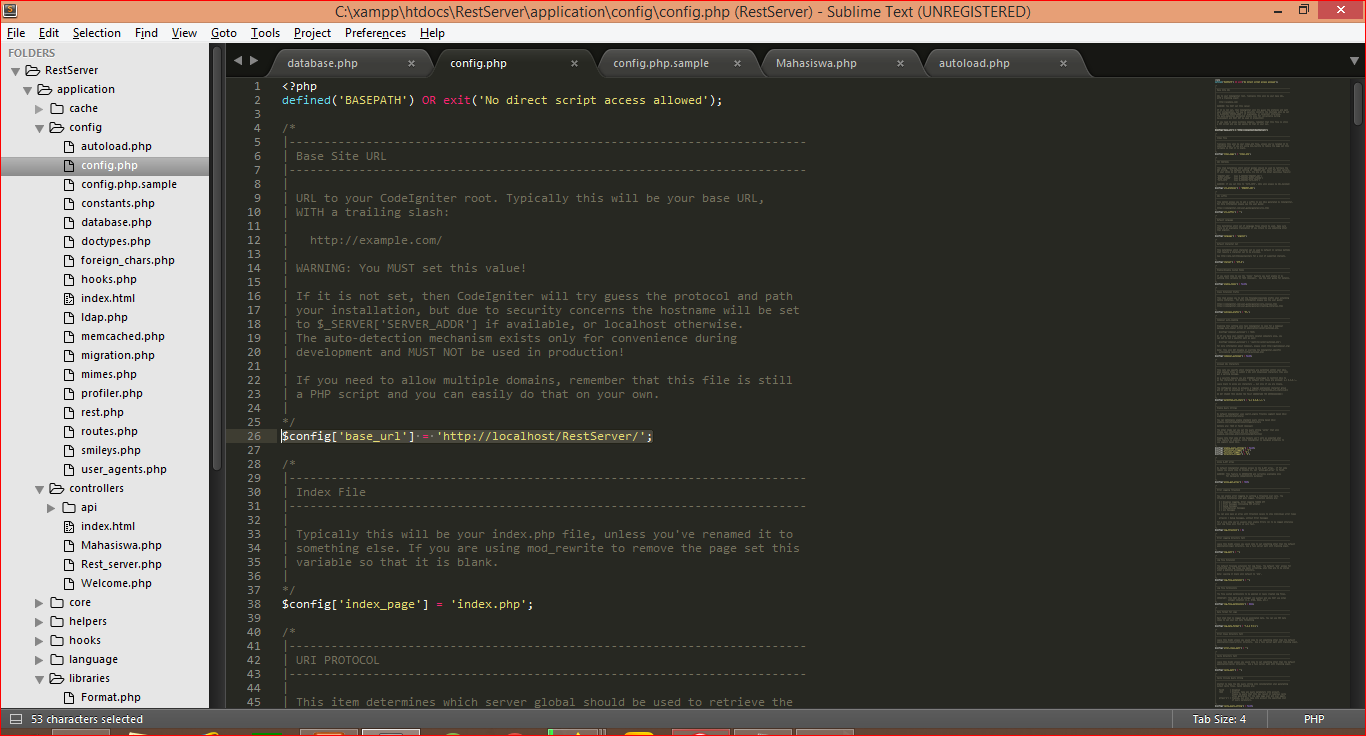Close the autoload.php tab
The height and width of the screenshot is (736, 1366).
pyautogui.click(x=1064, y=63)
